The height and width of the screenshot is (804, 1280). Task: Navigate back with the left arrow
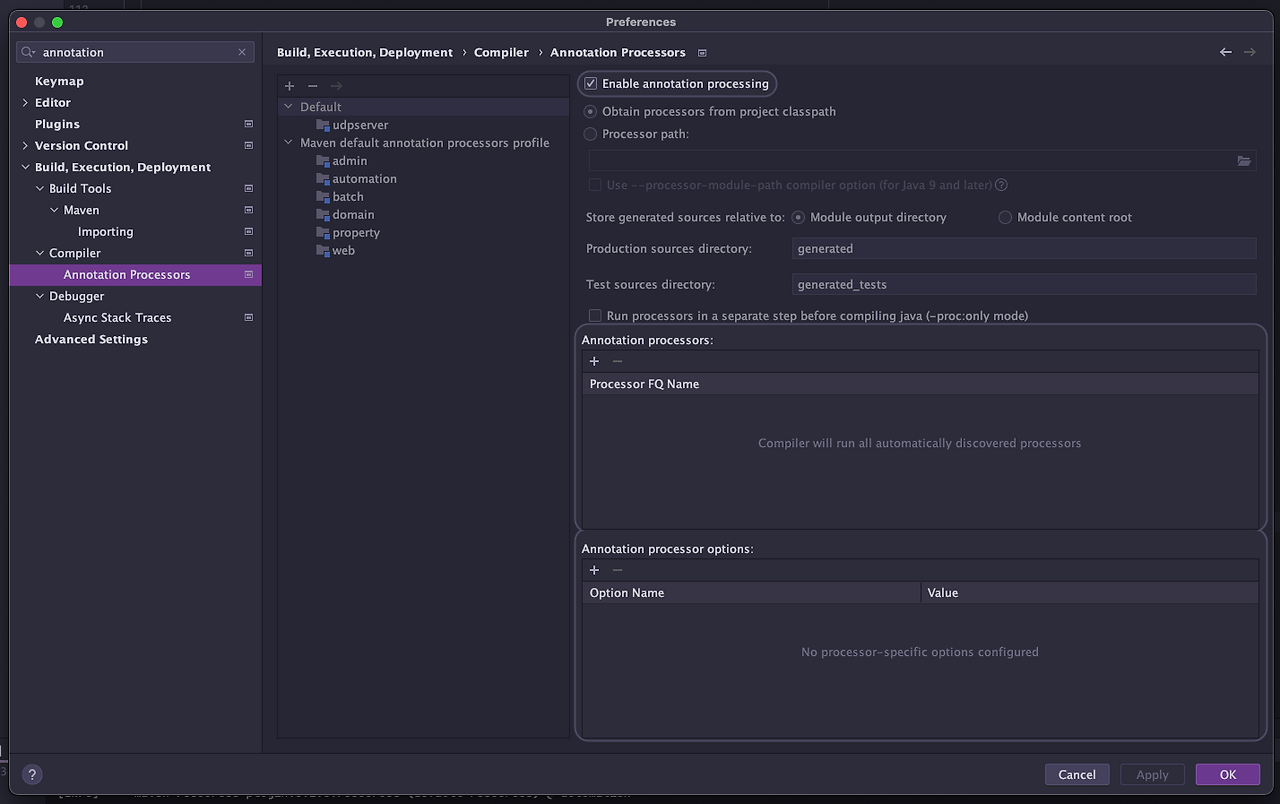[1225, 51]
